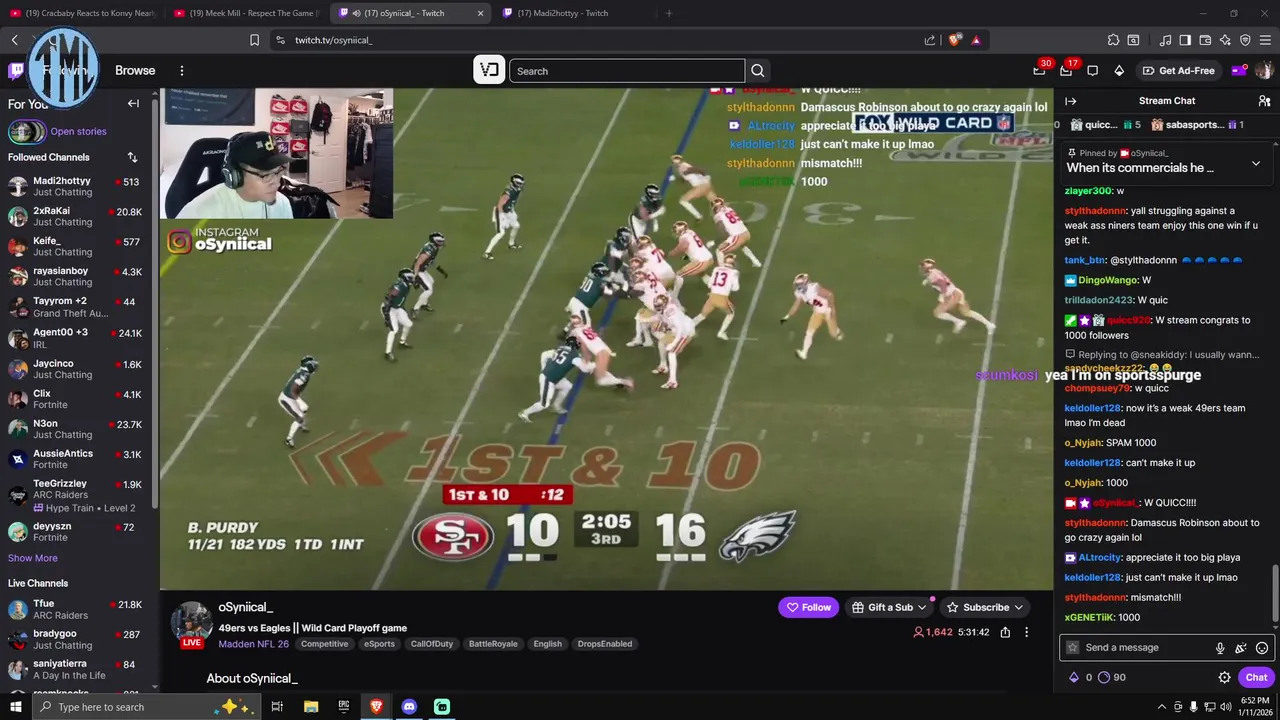Open Discord from the taskbar
The image size is (1280, 720).
click(x=409, y=707)
